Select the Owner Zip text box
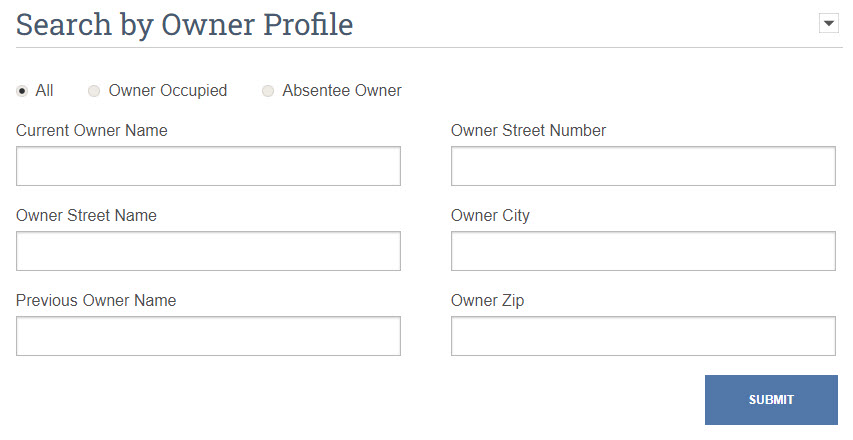The image size is (853, 440). (x=643, y=336)
